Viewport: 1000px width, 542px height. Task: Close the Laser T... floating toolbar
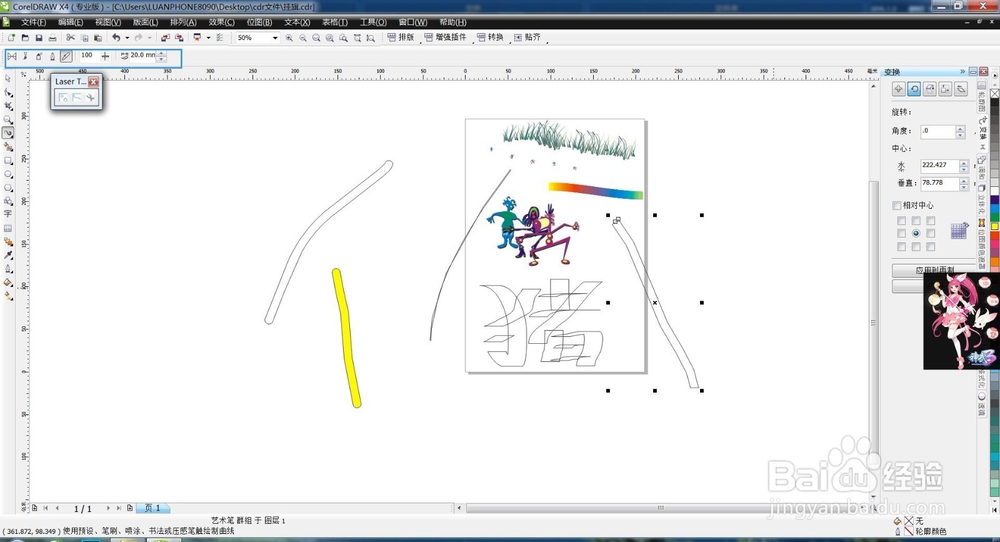(x=94, y=82)
